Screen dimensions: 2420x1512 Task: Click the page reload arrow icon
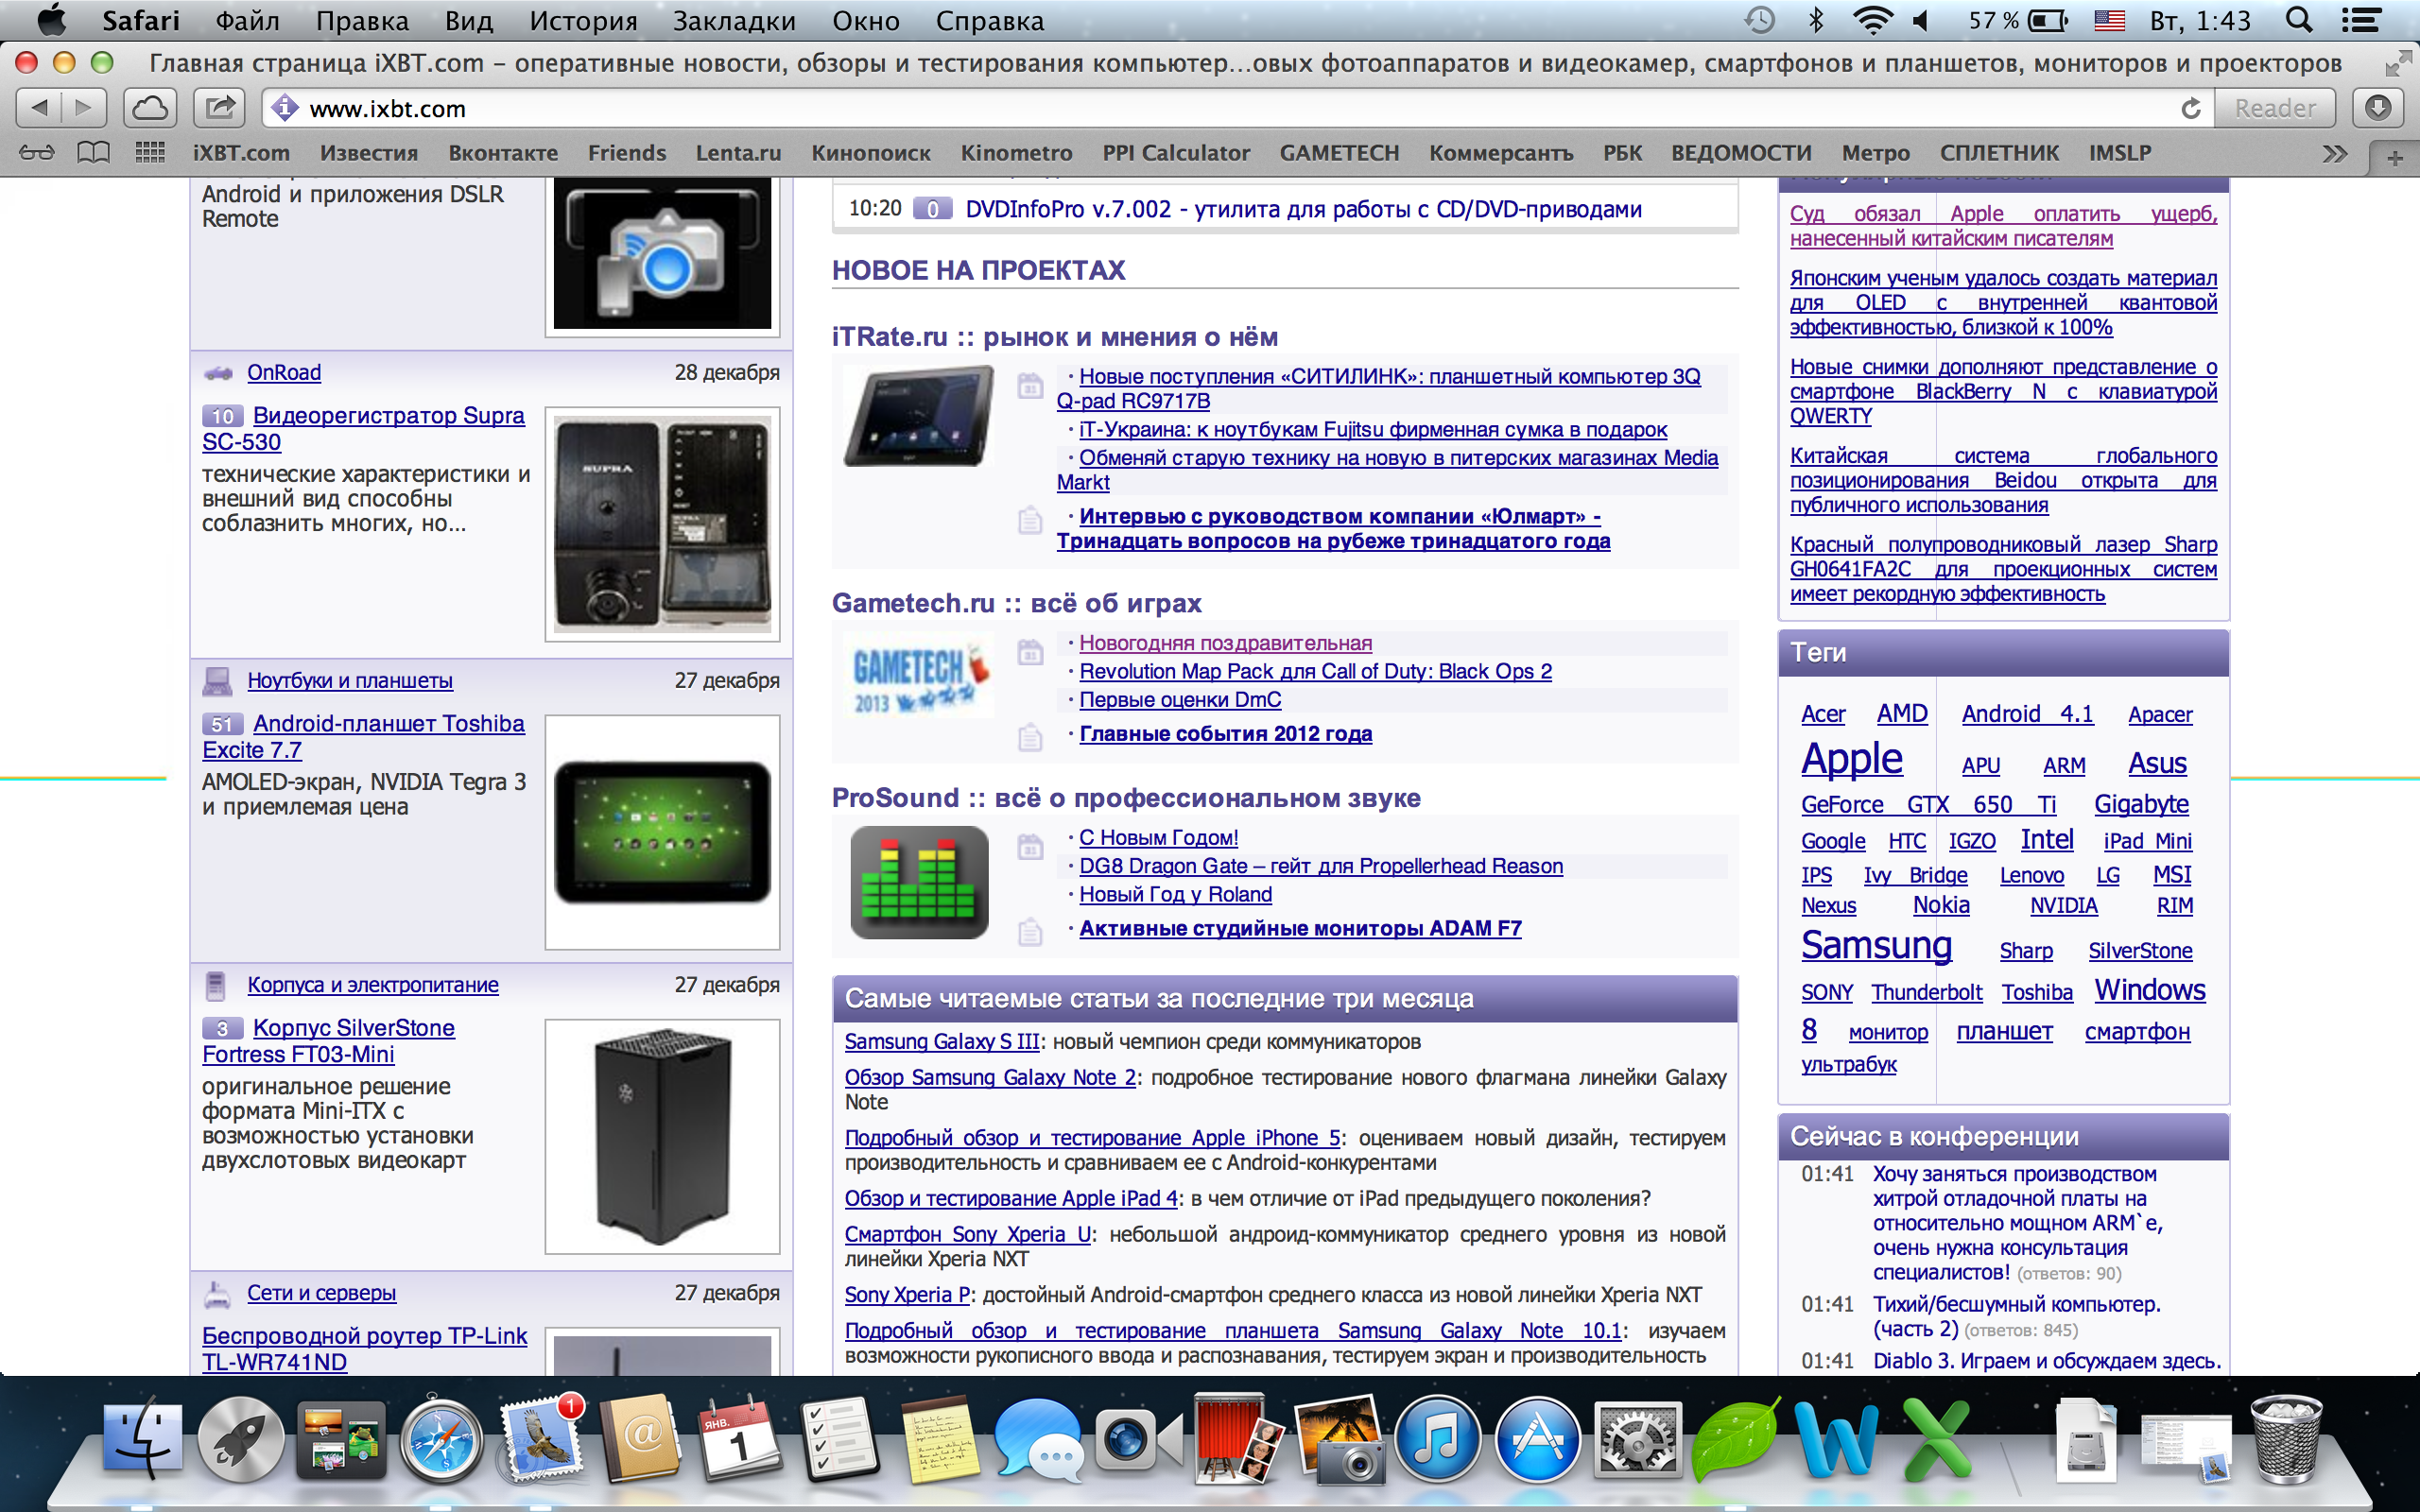pyautogui.click(x=2190, y=108)
